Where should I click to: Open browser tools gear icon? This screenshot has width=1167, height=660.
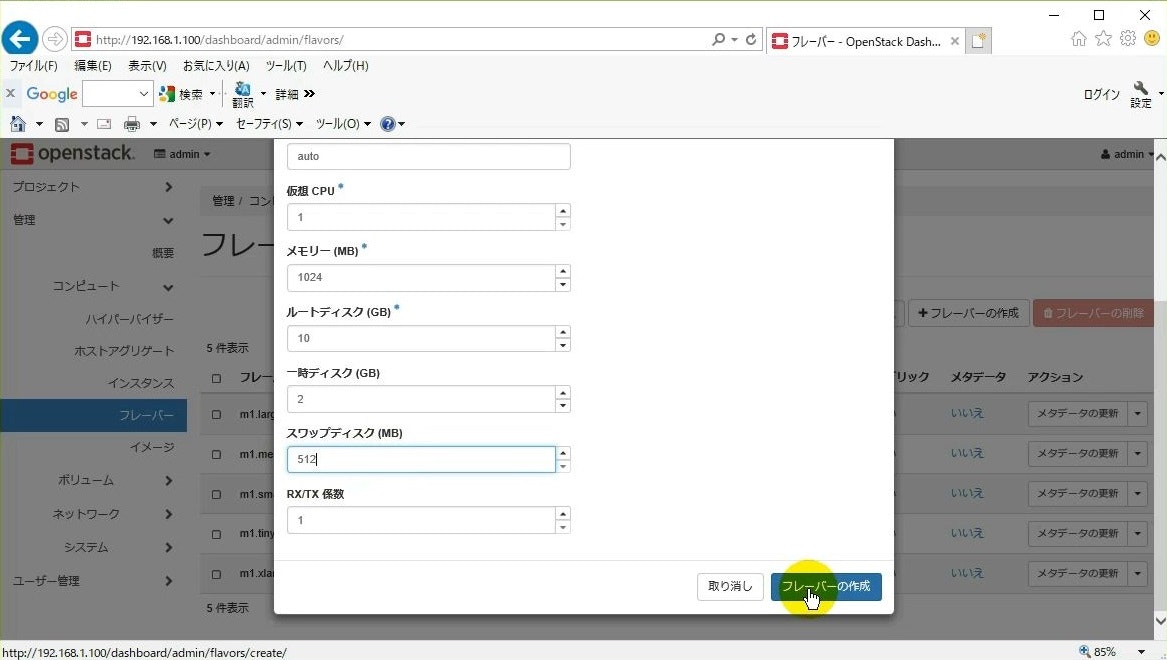tap(1128, 39)
